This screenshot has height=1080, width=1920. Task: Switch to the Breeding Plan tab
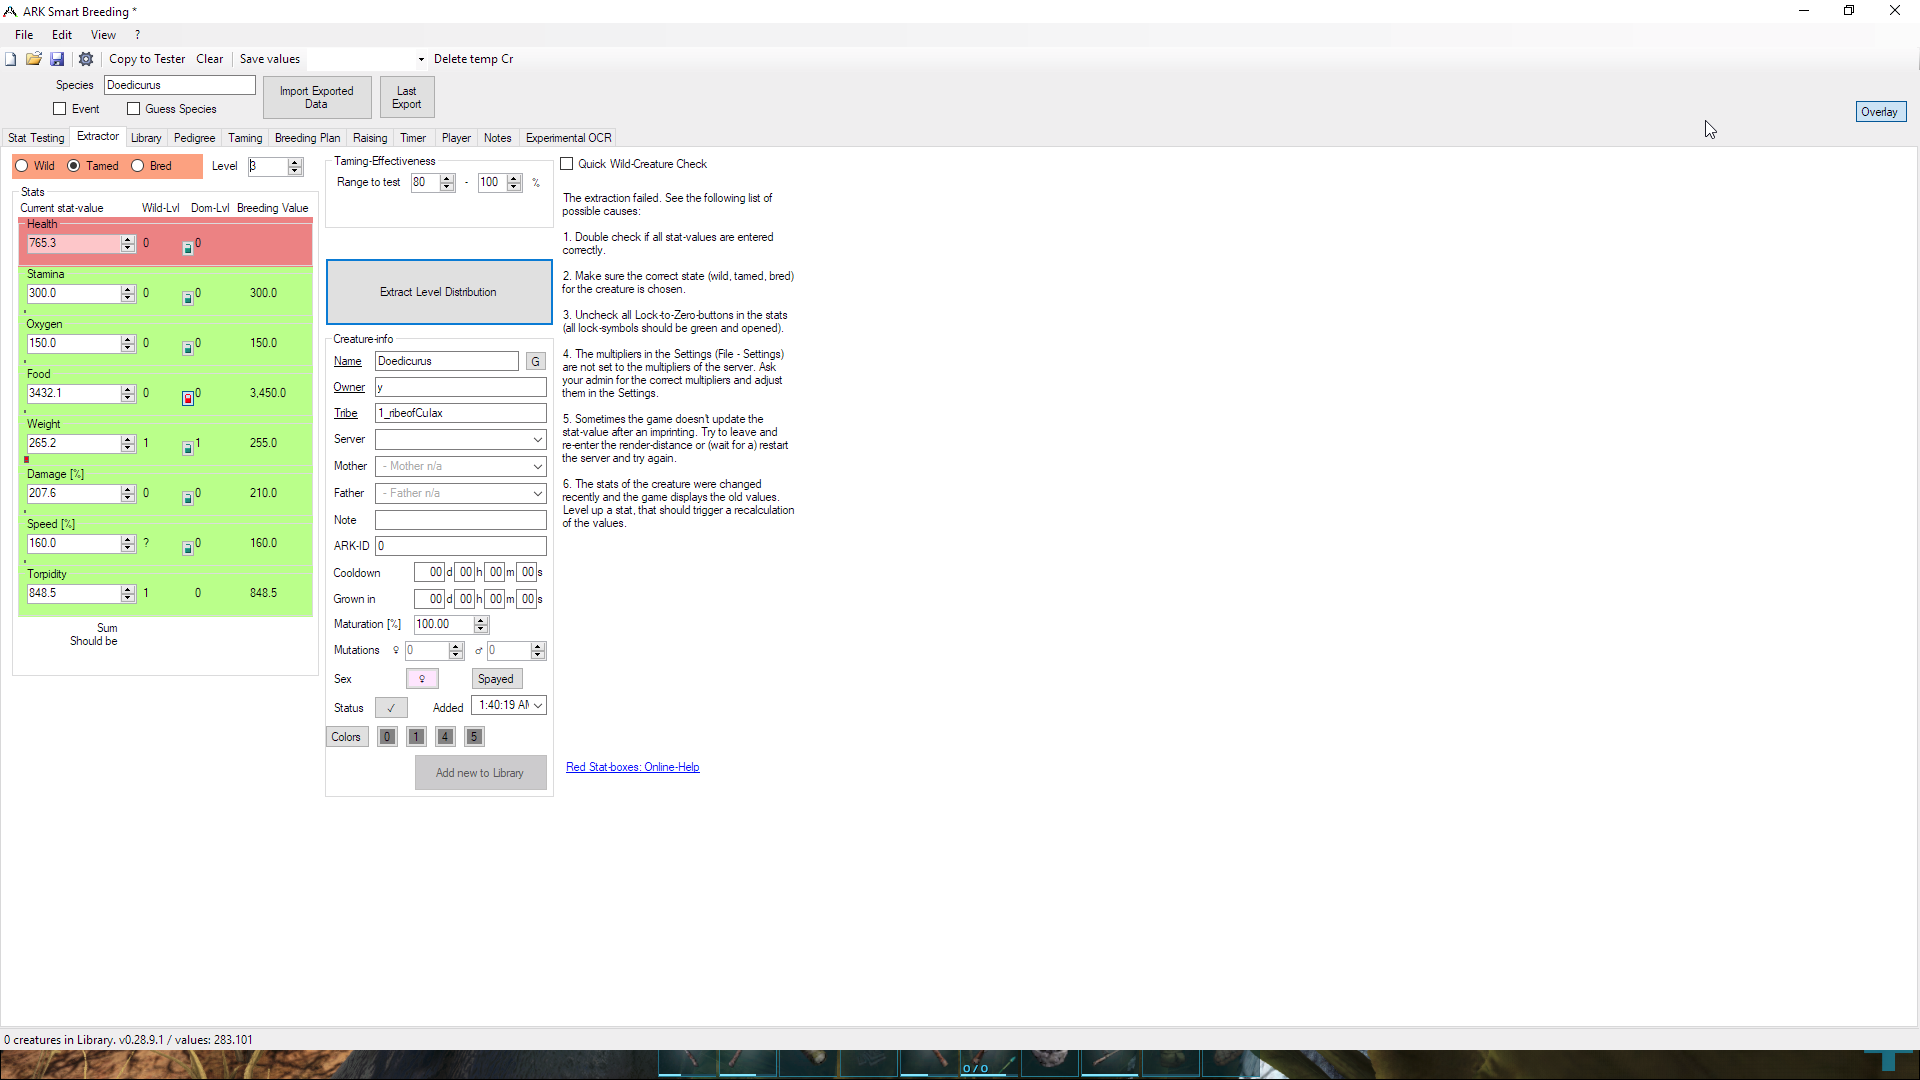point(307,137)
